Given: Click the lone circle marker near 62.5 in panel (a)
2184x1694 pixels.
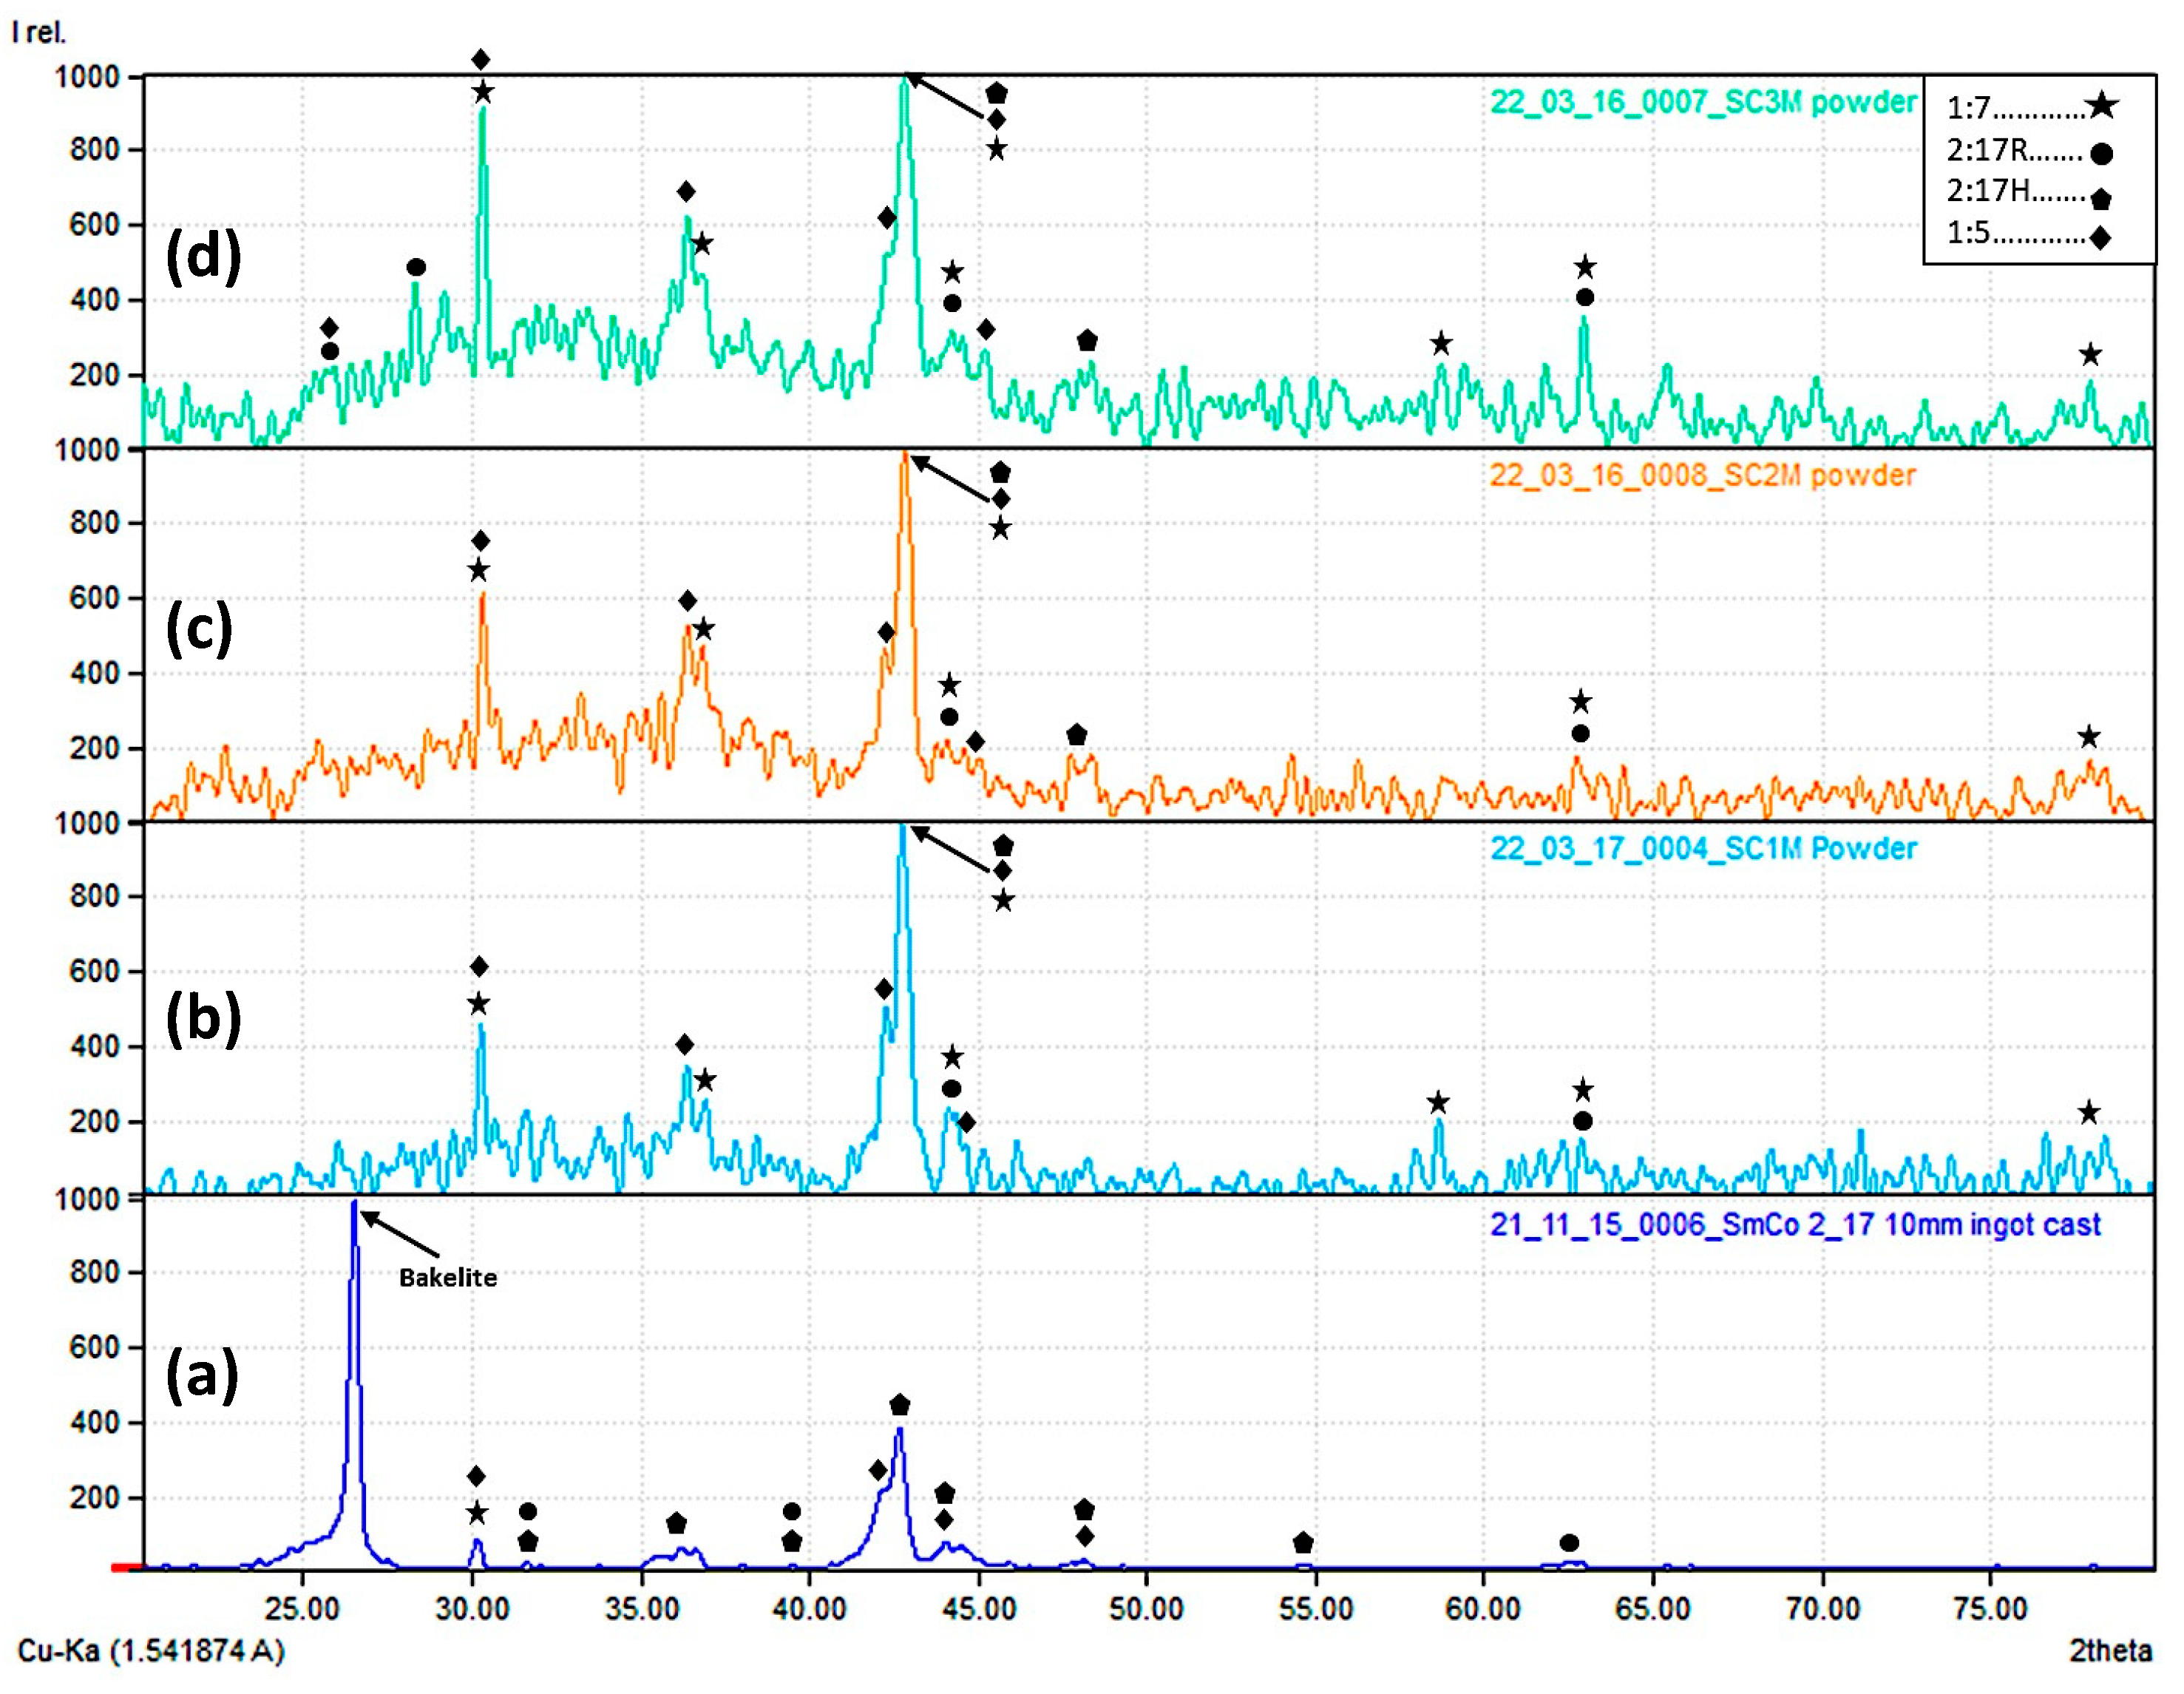Looking at the screenshot, I should tap(1569, 1543).
